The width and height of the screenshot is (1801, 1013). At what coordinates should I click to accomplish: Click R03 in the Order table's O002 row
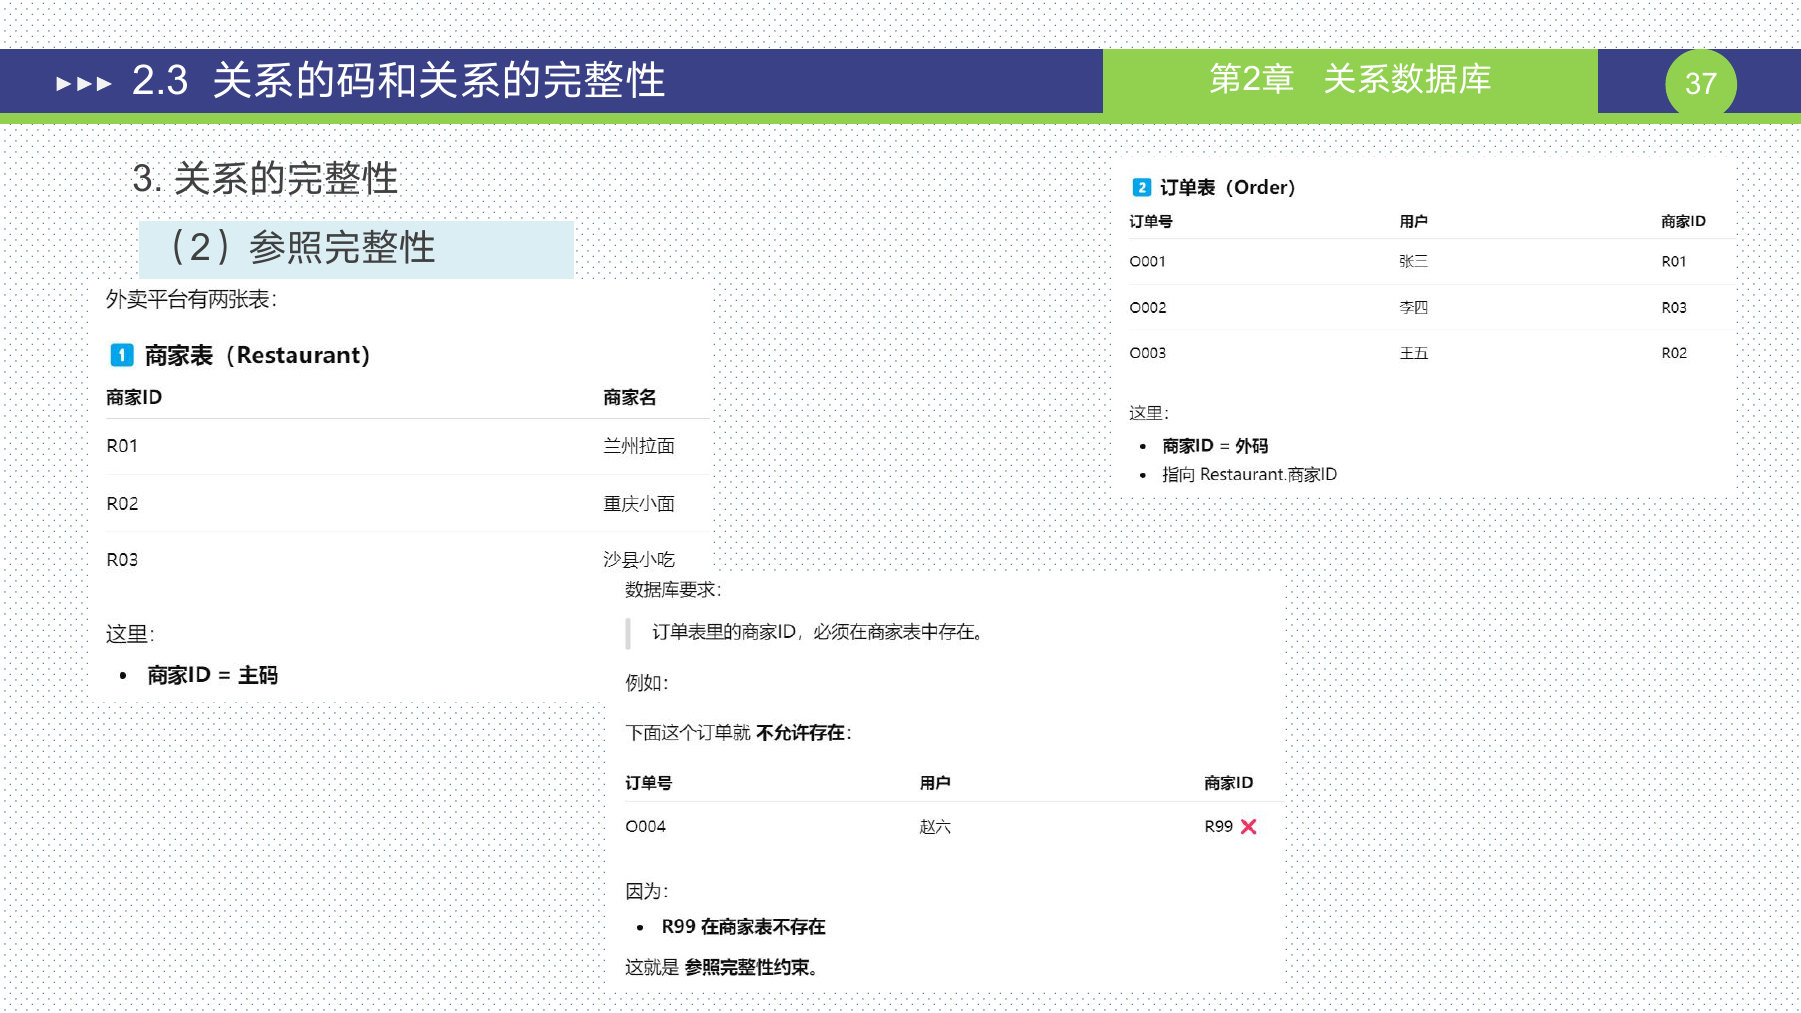[x=1674, y=307]
